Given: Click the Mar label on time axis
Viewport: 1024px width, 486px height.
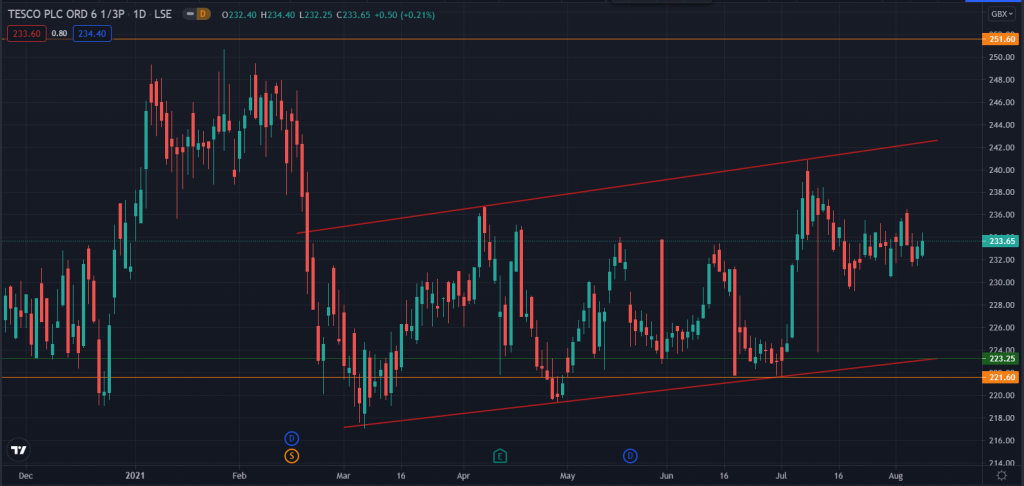Looking at the screenshot, I should click(344, 476).
